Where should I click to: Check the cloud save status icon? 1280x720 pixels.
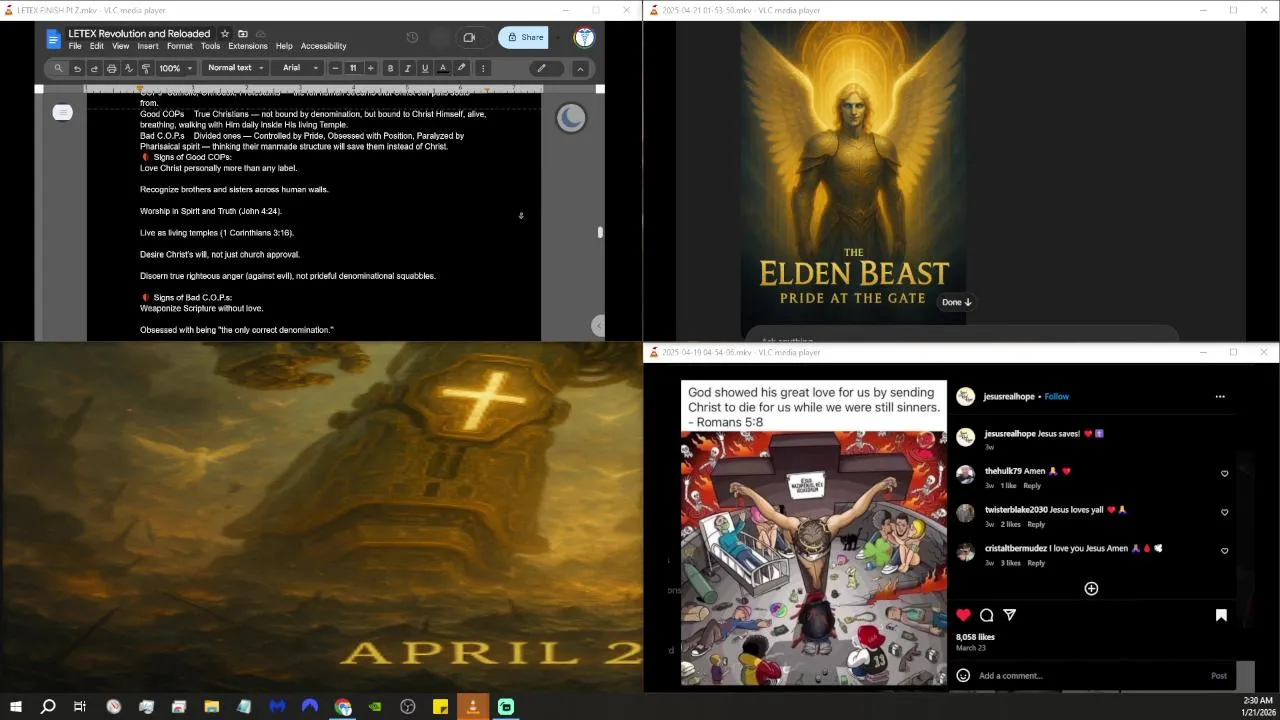pyautogui.click(x=261, y=34)
